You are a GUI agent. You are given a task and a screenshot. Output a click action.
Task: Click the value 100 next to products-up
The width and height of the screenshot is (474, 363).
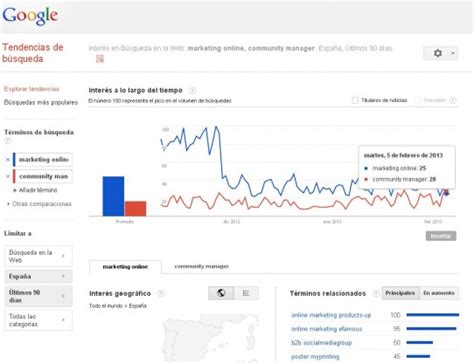click(395, 315)
